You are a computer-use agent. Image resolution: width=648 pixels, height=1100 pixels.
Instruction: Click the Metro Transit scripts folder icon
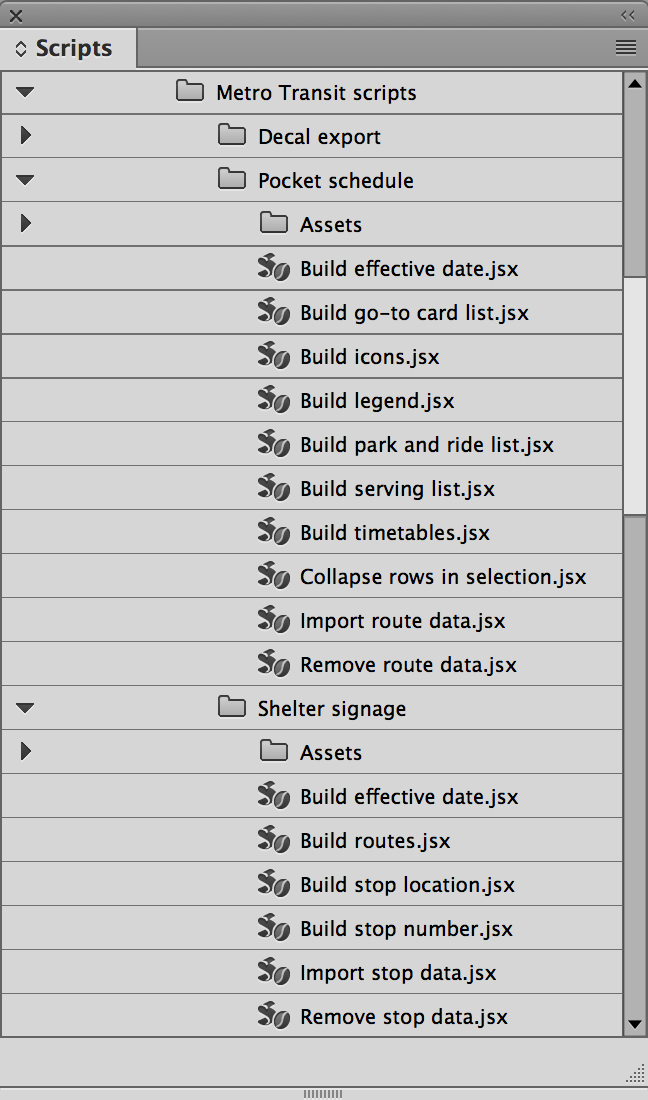click(190, 92)
